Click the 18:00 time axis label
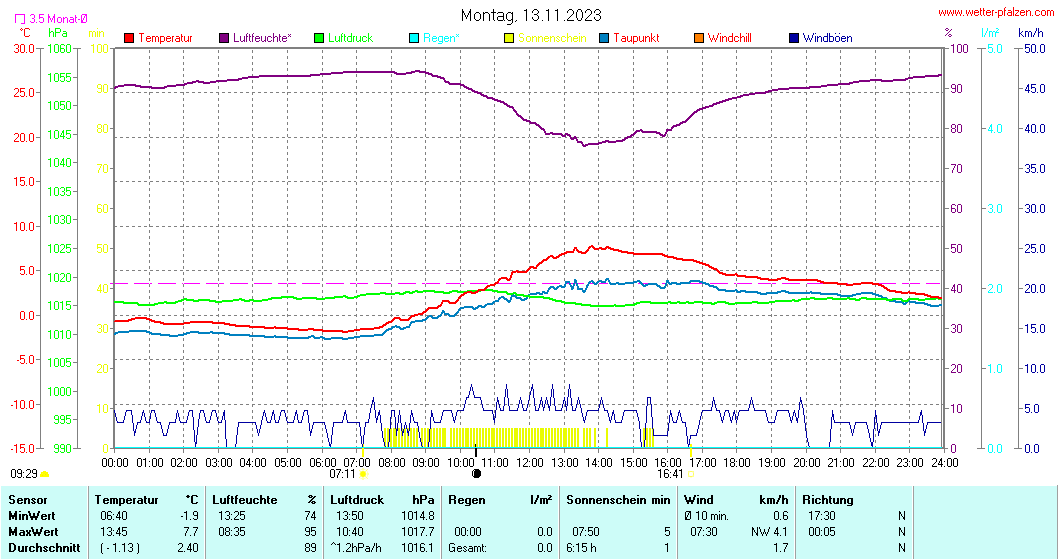 click(737, 463)
